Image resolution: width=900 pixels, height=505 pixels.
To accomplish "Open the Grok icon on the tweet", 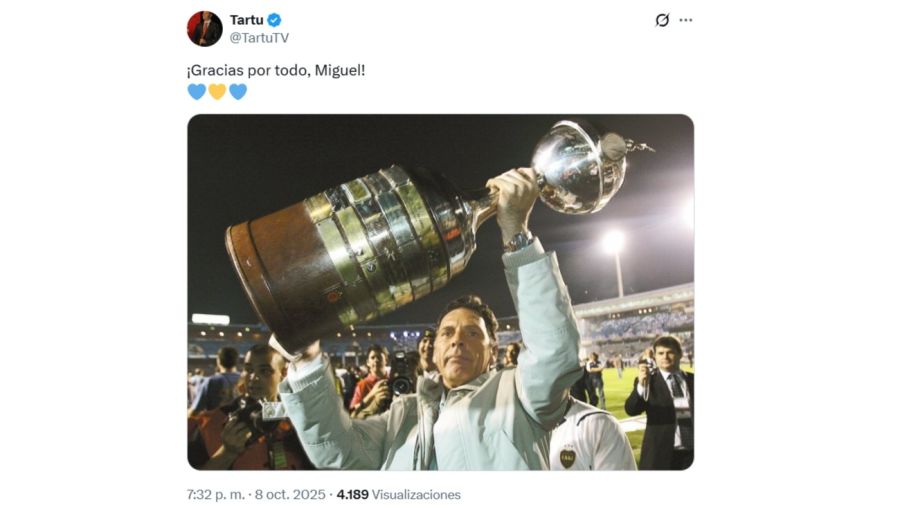I will point(661,20).
